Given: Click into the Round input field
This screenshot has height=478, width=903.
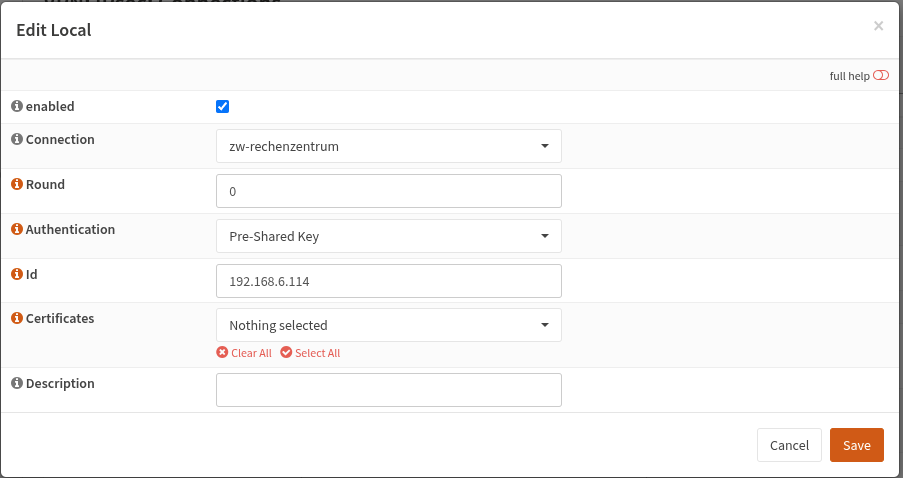Looking at the screenshot, I should pyautogui.click(x=388, y=191).
